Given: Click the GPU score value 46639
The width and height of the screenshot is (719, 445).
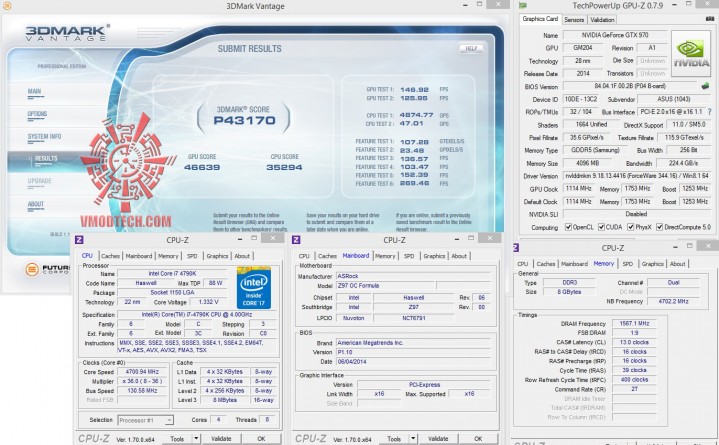Looking at the screenshot, I should pos(202,167).
